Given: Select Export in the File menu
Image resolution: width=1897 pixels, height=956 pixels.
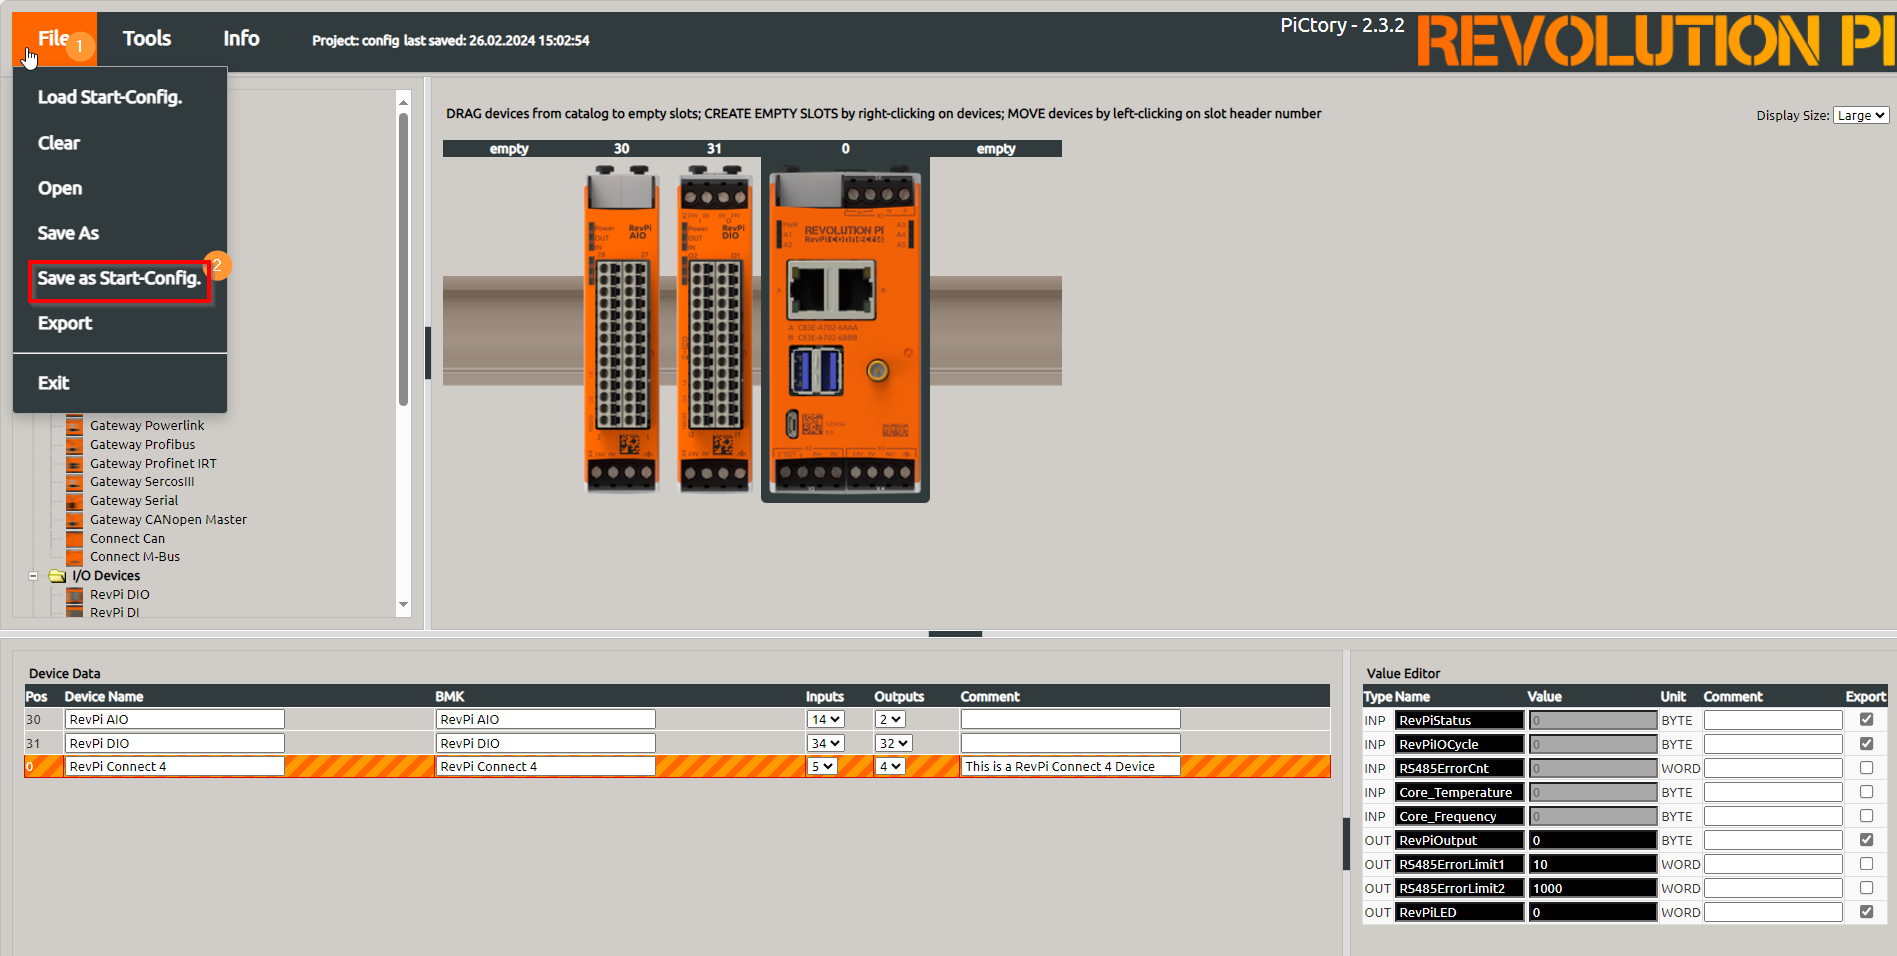Looking at the screenshot, I should [65, 323].
